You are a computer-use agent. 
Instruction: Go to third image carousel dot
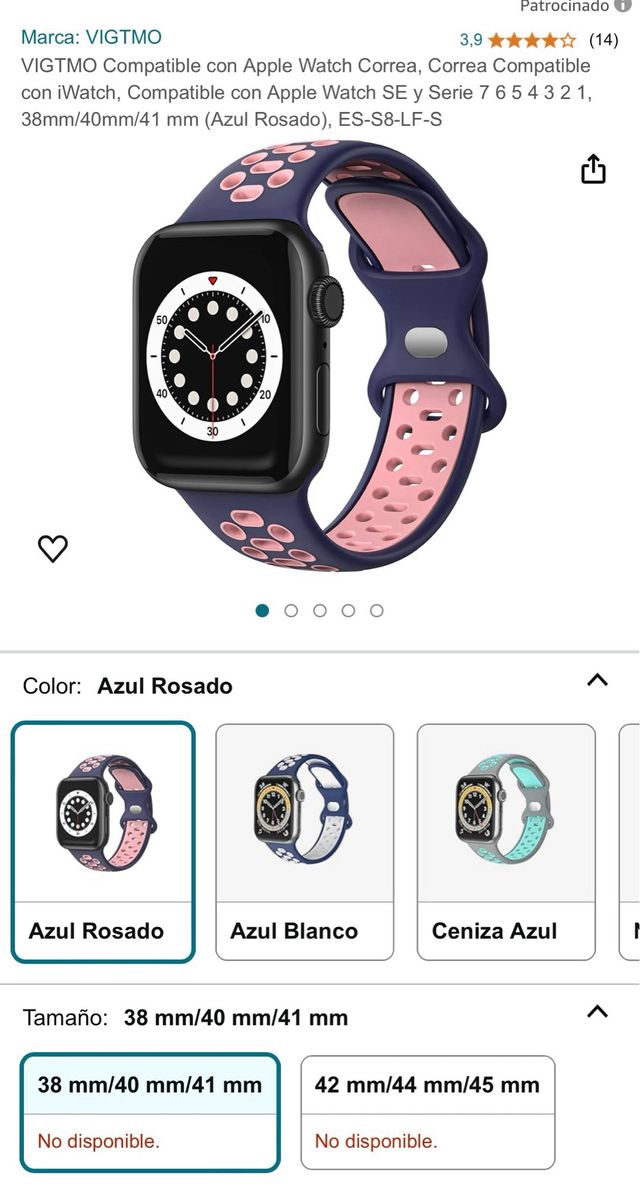319,610
